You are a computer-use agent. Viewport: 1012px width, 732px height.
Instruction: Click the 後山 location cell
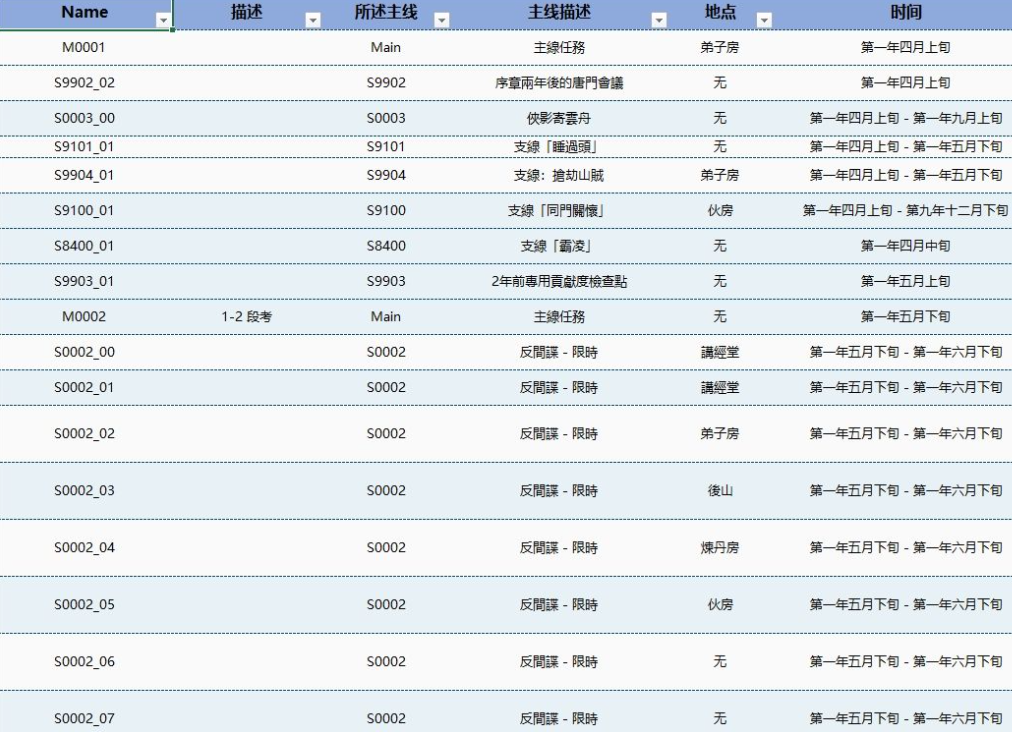point(719,491)
